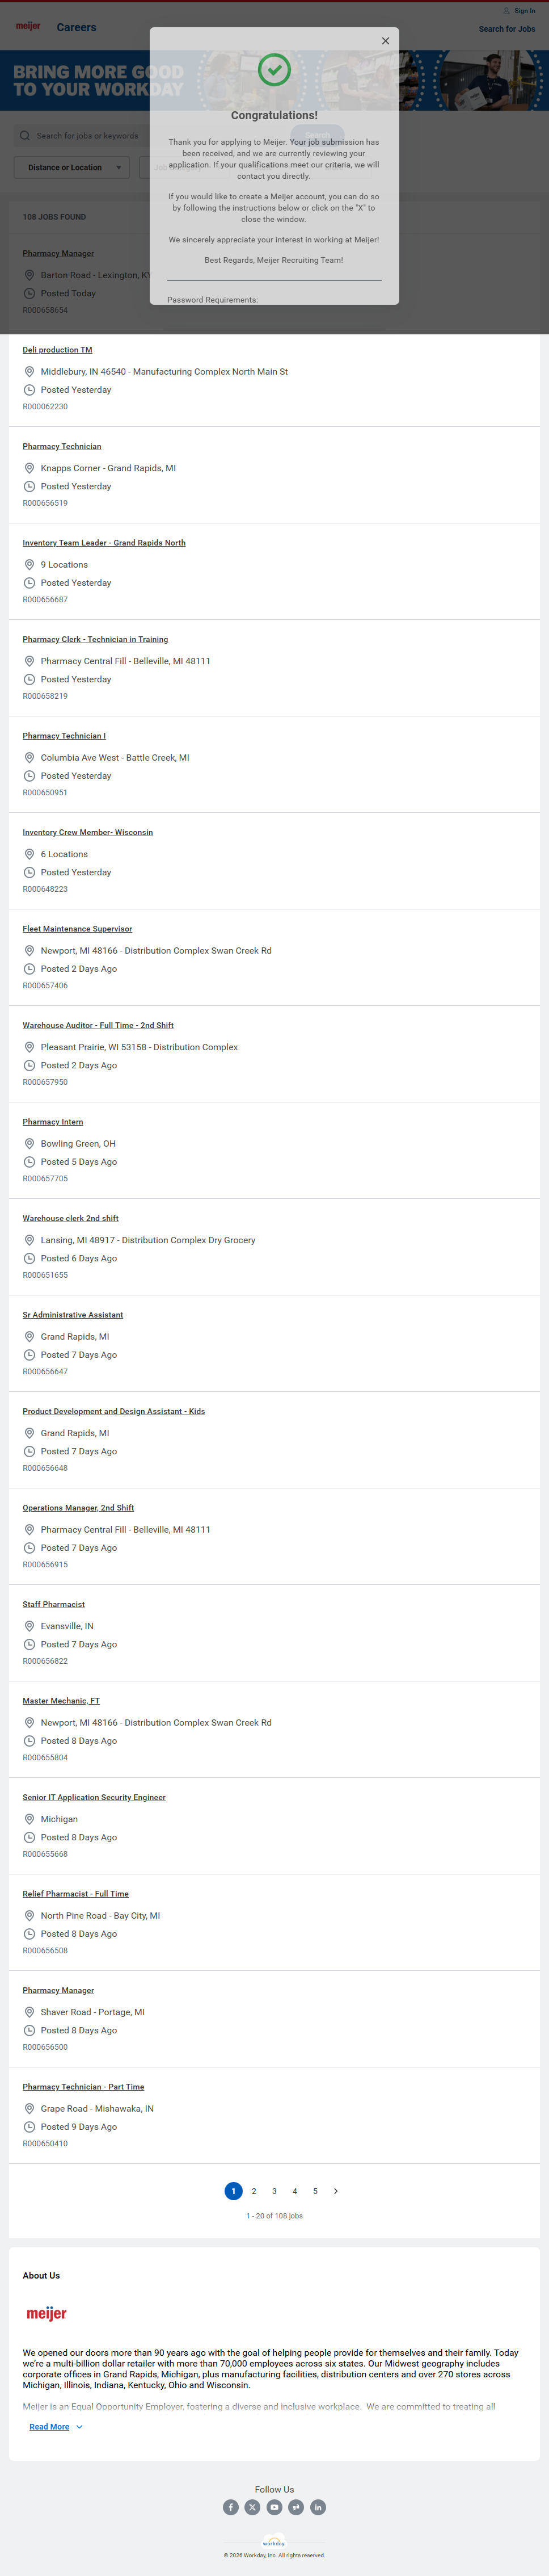Click the Facebook icon in footer
This screenshot has height=2576, width=549.
click(231, 2507)
